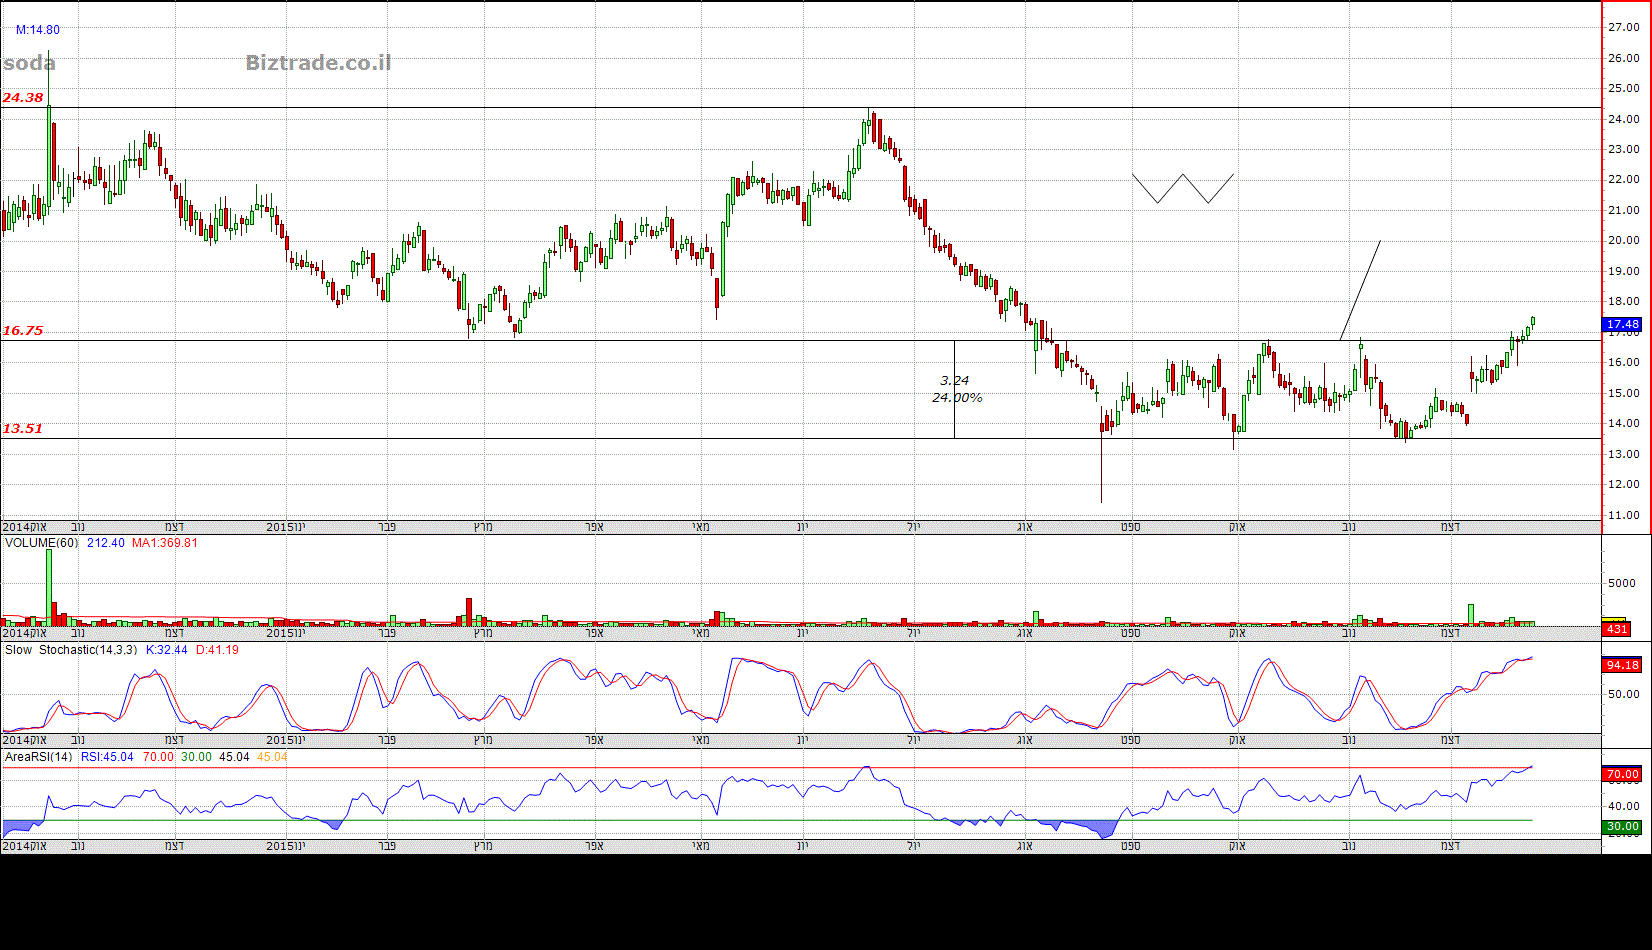Select the W-shaped pattern drawing
This screenshot has height=950, width=1652.
point(1182,188)
